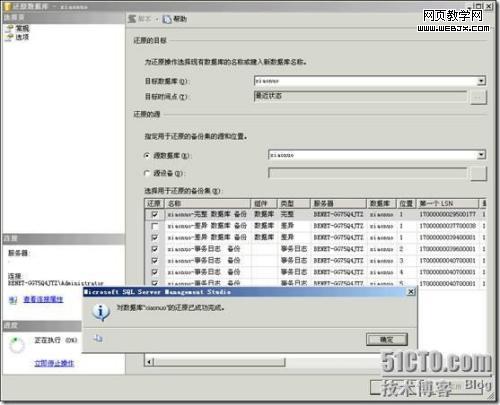The height and width of the screenshot is (405, 500).
Task: Click the icon beside 查看连接属性 link
Action: pos(13,300)
